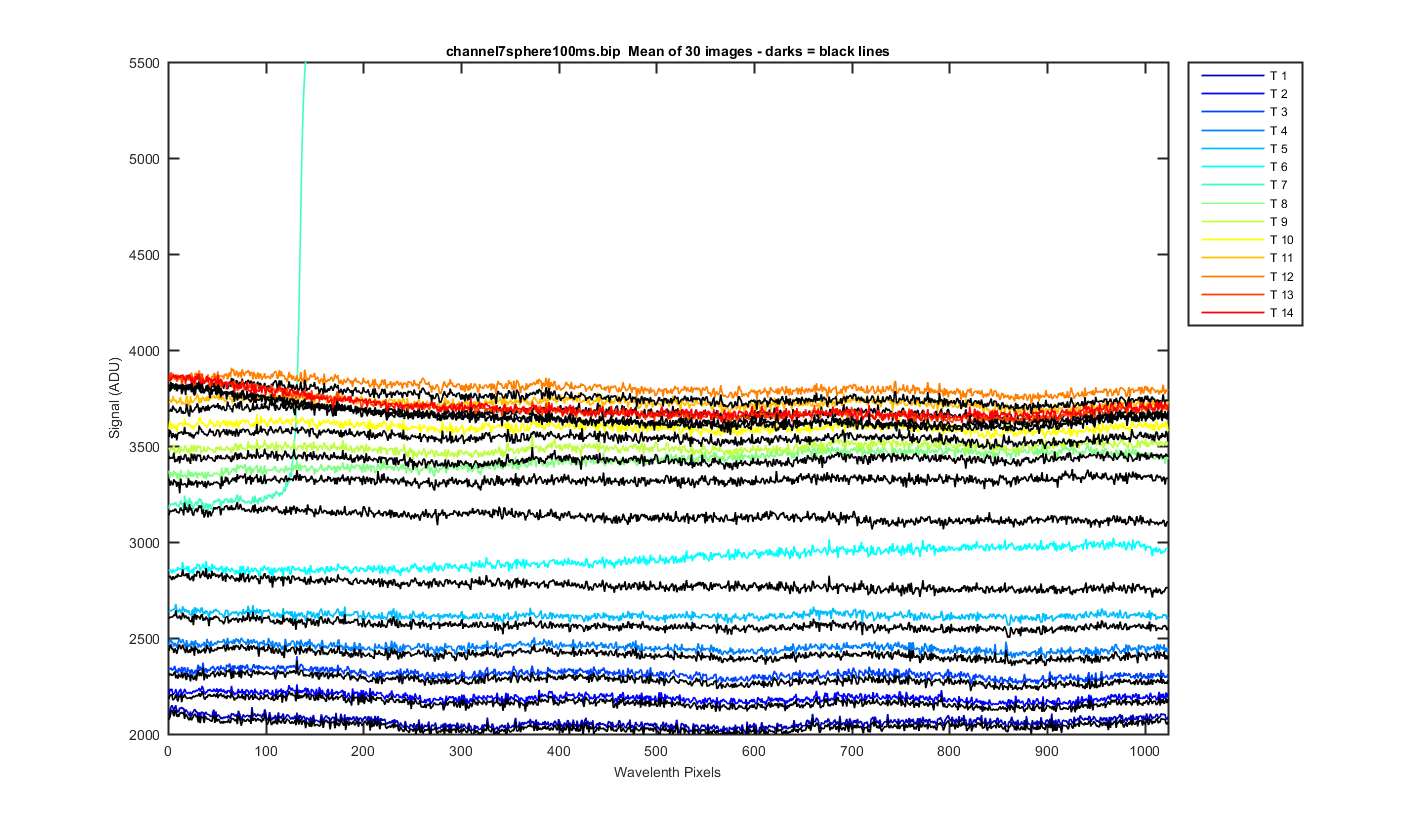
Task: Click the T 4 legend entry
Action: tap(1245, 131)
